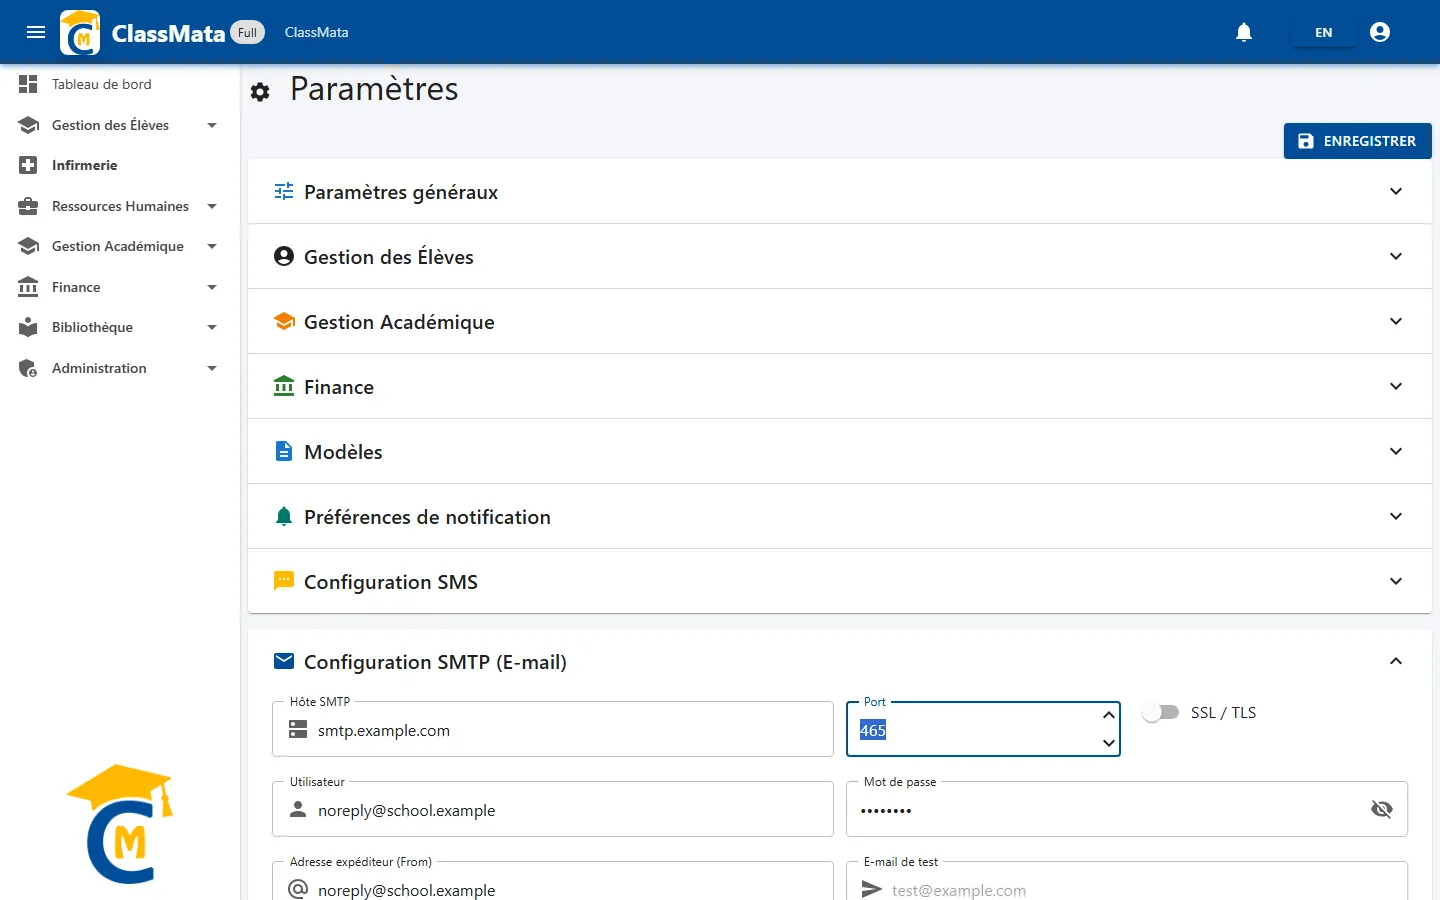Click the @ icon in Adresse expéditeur field

(x=298, y=889)
